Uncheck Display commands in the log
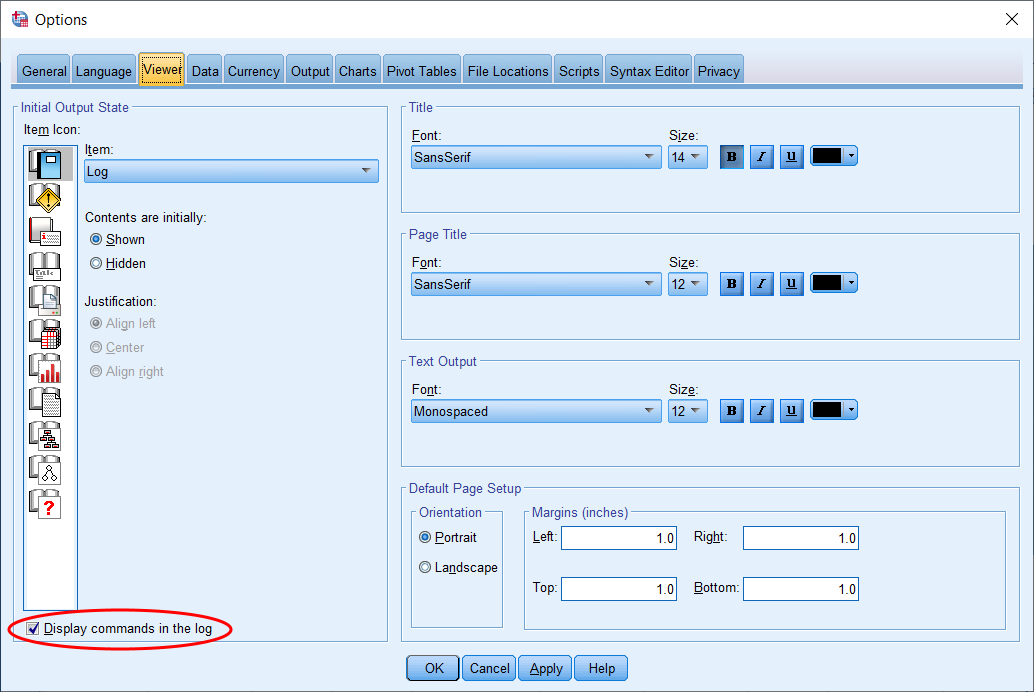Viewport: 1034px width, 692px height. [x=34, y=629]
